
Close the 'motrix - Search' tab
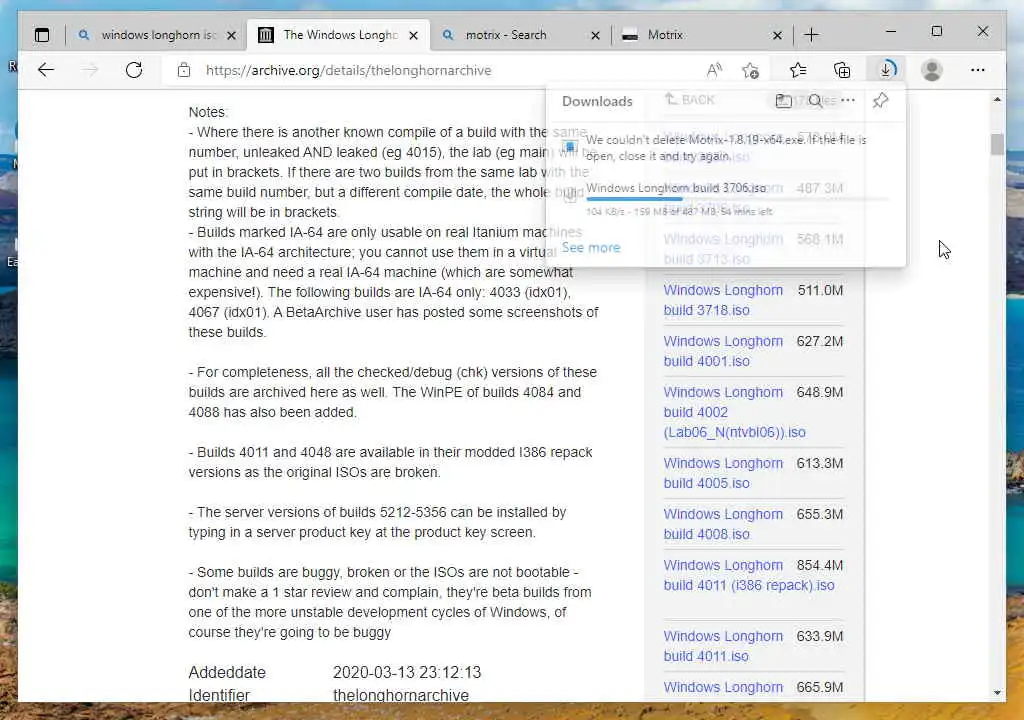[x=595, y=35]
